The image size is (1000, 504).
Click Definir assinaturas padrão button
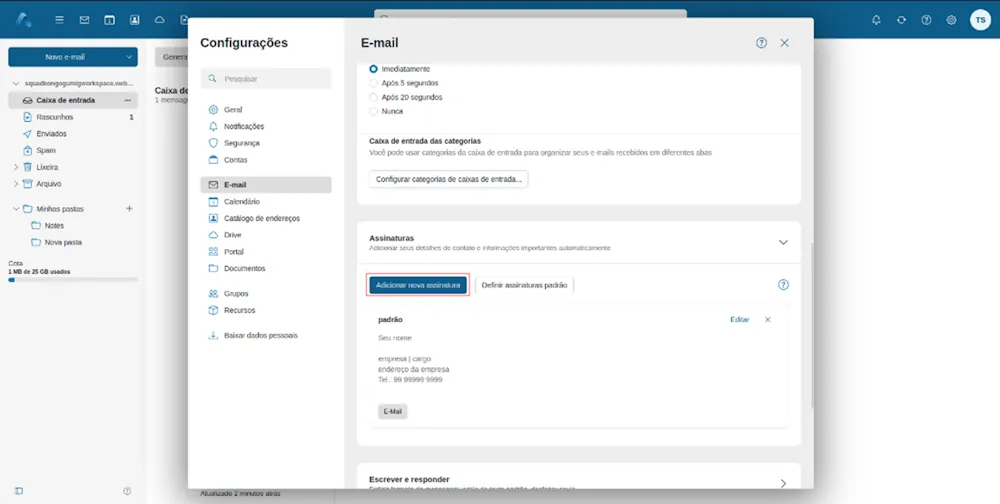524,285
